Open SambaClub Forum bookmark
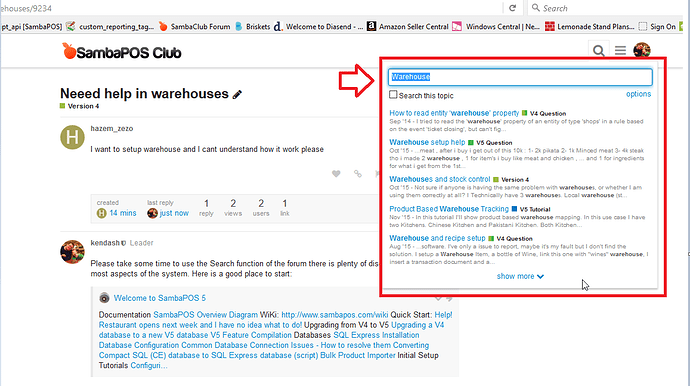 [x=195, y=27]
